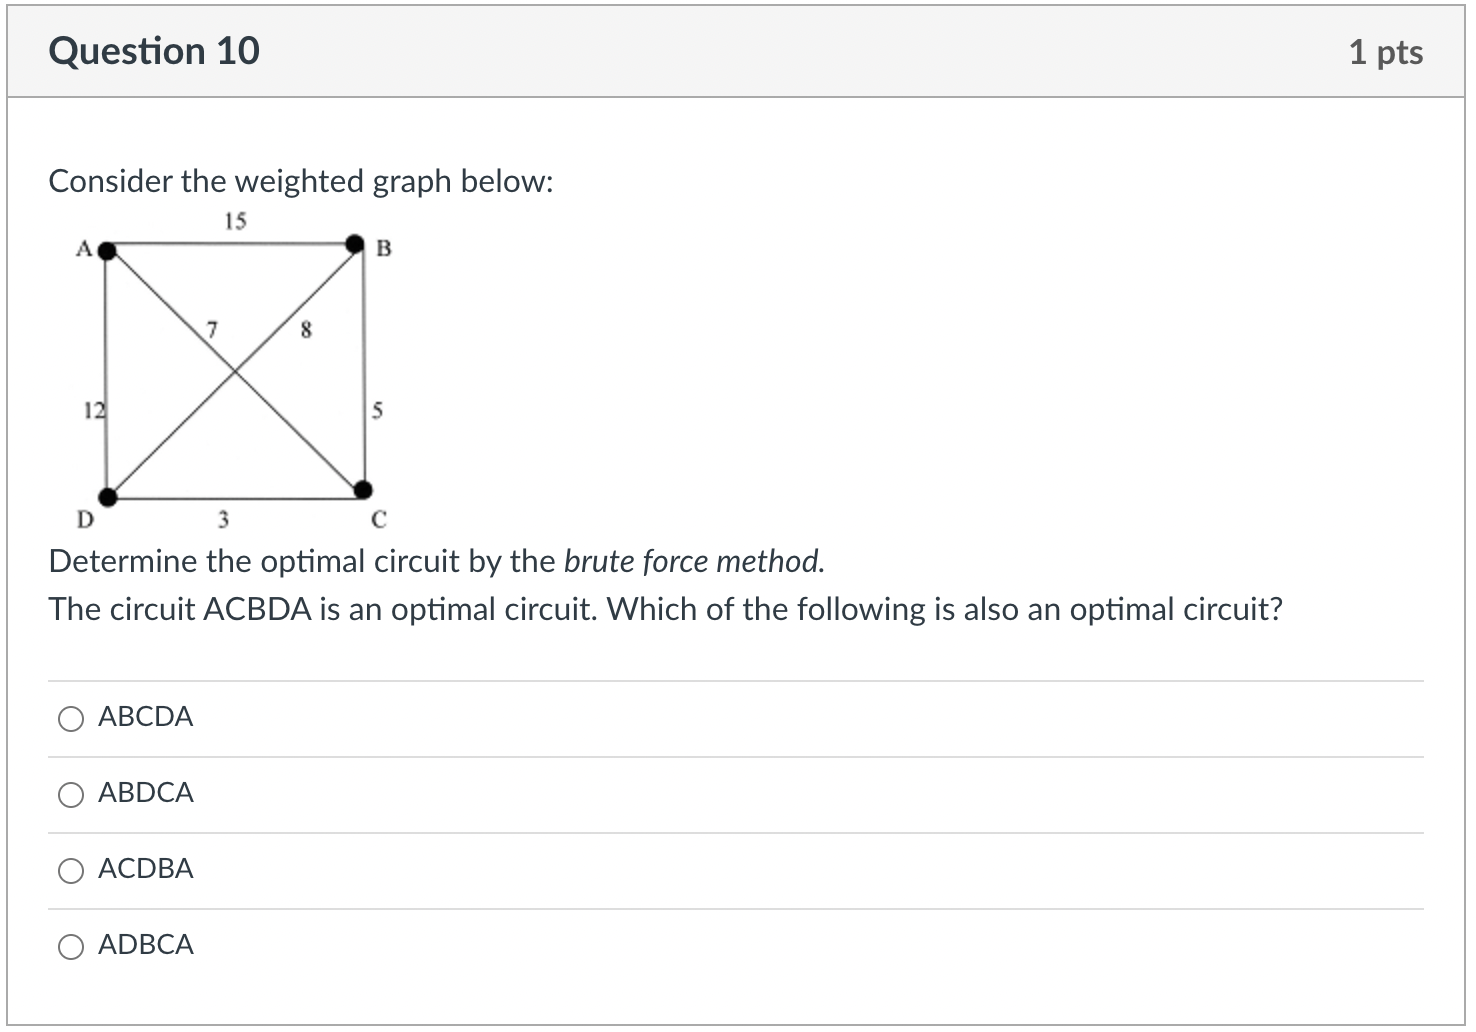The width and height of the screenshot is (1476, 1032).
Task: Click the edge weight 3 between D and C
Action: (x=222, y=519)
